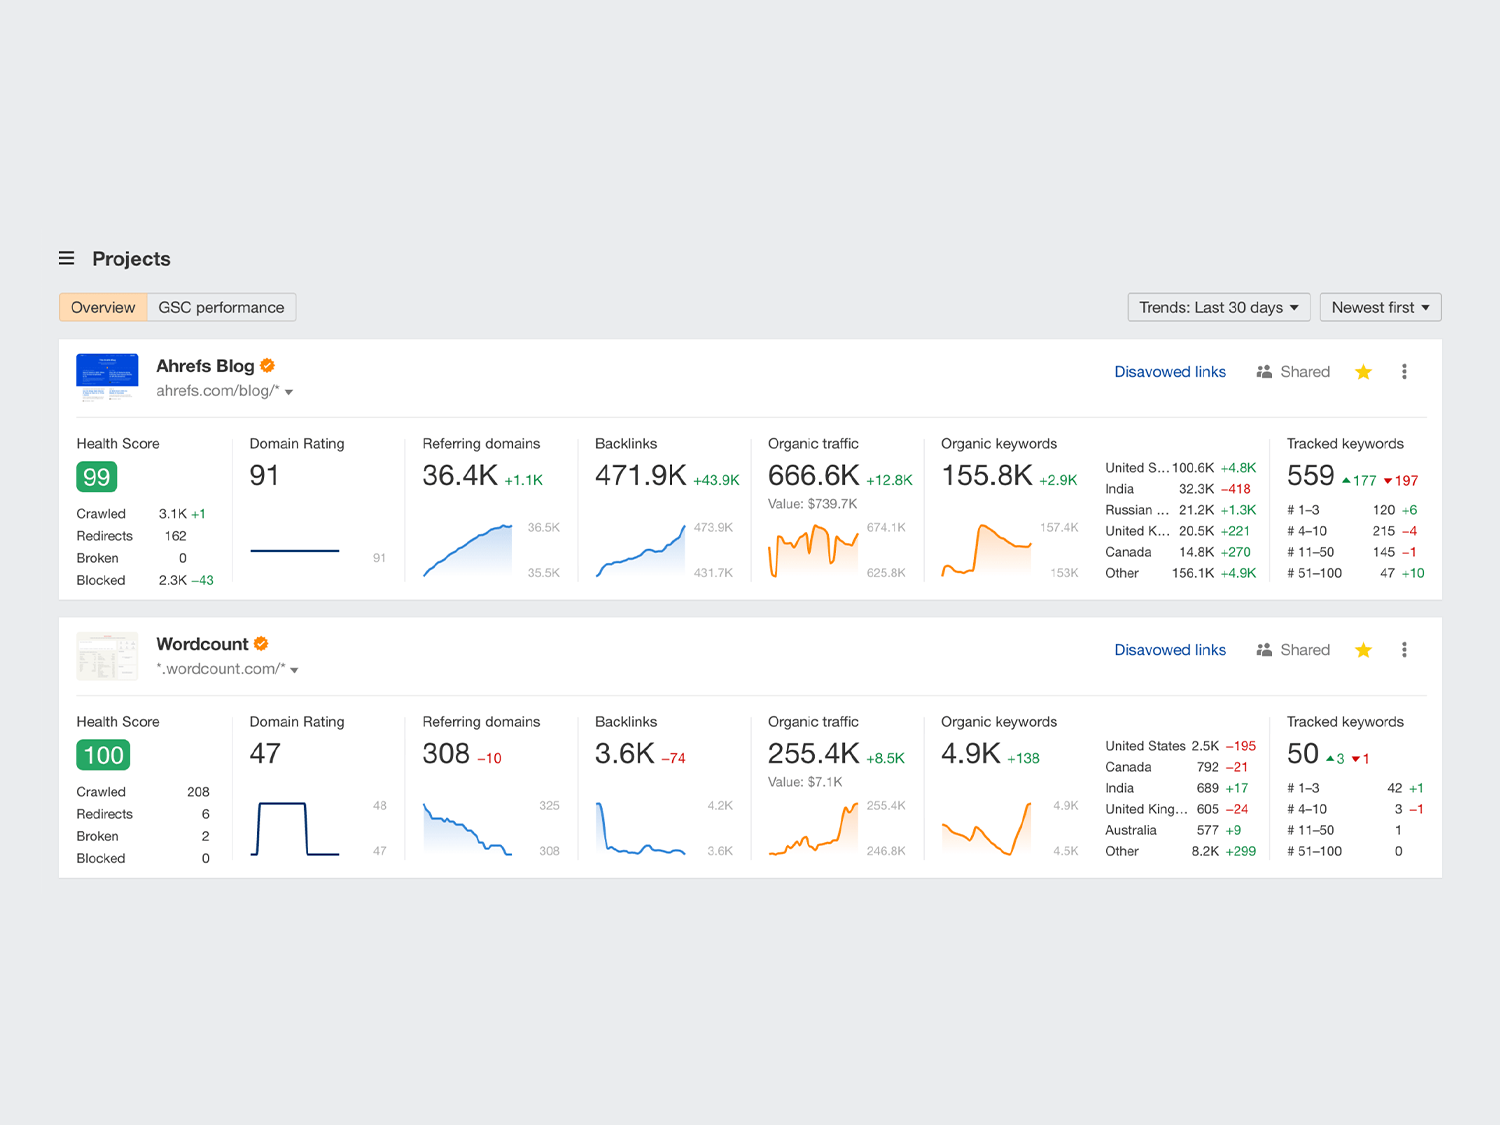Click the Wordcount organic traffic chart
Viewport: 1500px width, 1125px height.
point(814,828)
